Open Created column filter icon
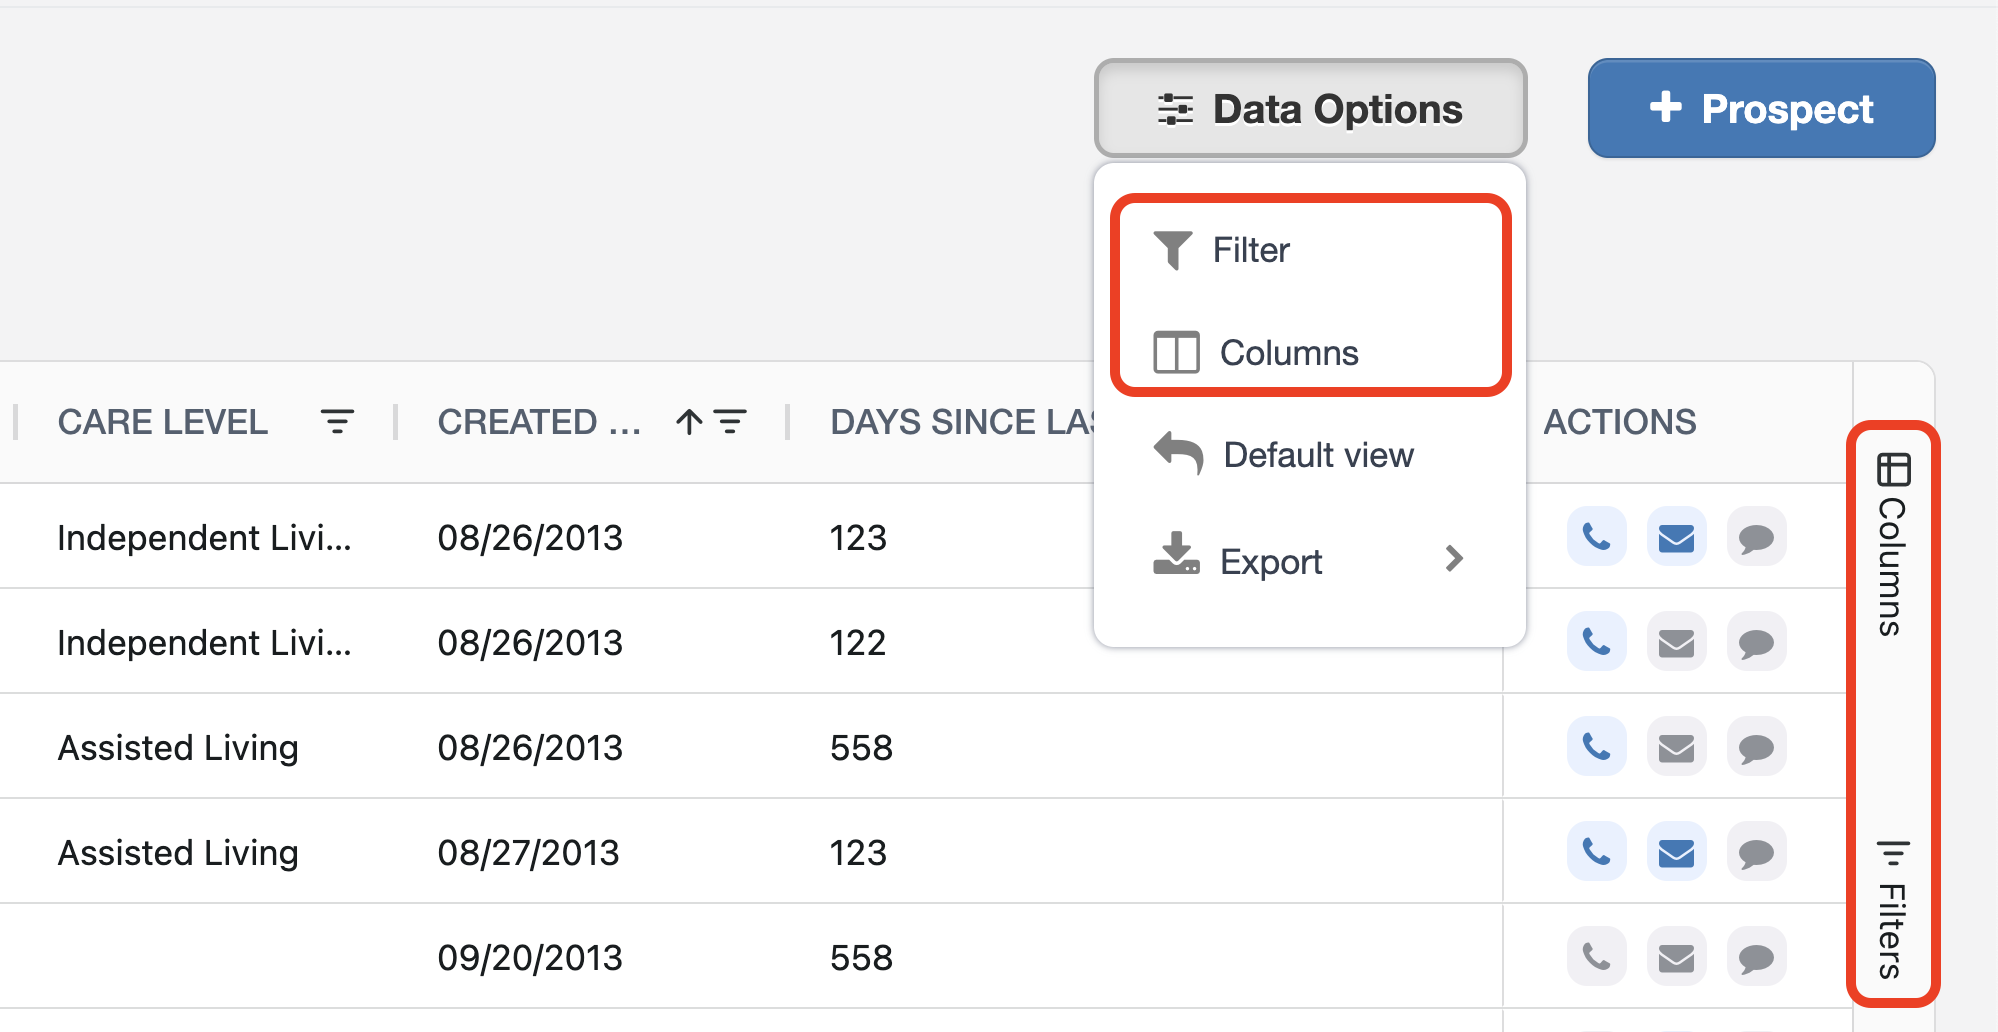 (x=731, y=422)
